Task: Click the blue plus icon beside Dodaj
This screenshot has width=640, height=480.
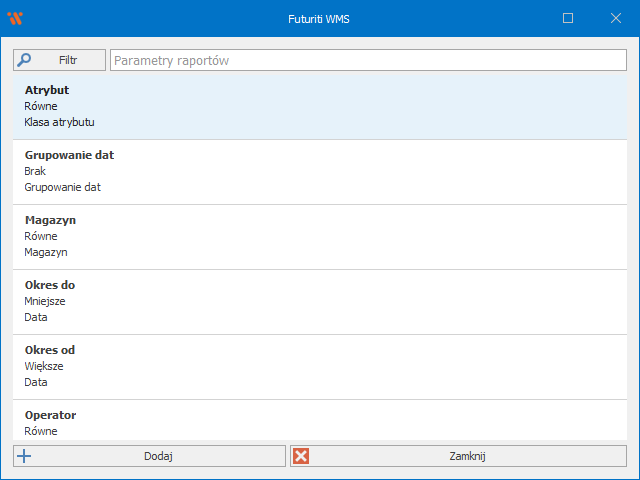Action: click(x=25, y=456)
